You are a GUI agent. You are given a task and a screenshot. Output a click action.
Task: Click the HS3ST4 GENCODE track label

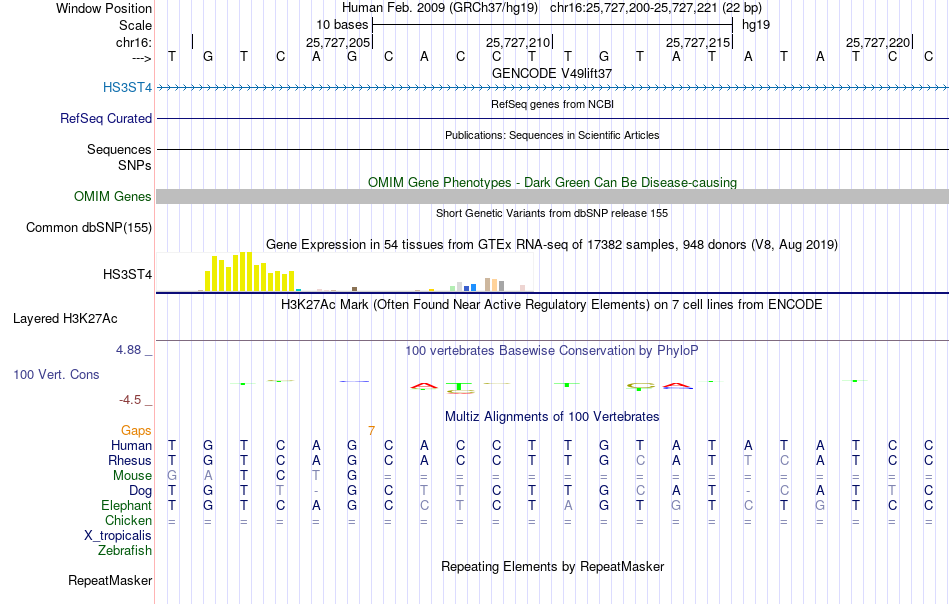[127, 87]
